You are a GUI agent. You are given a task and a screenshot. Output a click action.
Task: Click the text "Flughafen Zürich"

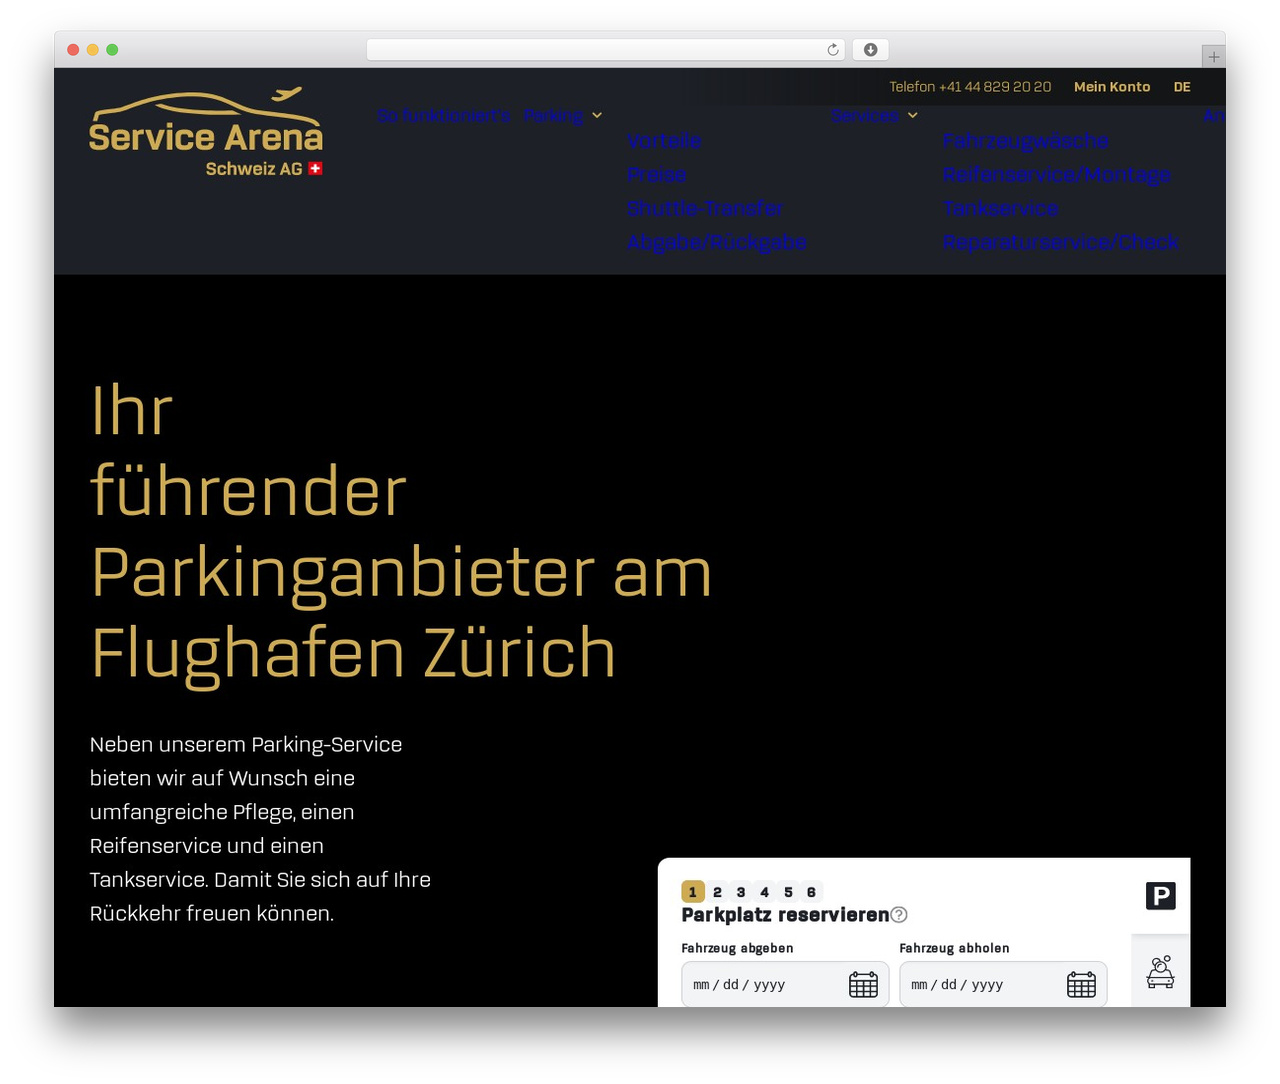coord(353,653)
